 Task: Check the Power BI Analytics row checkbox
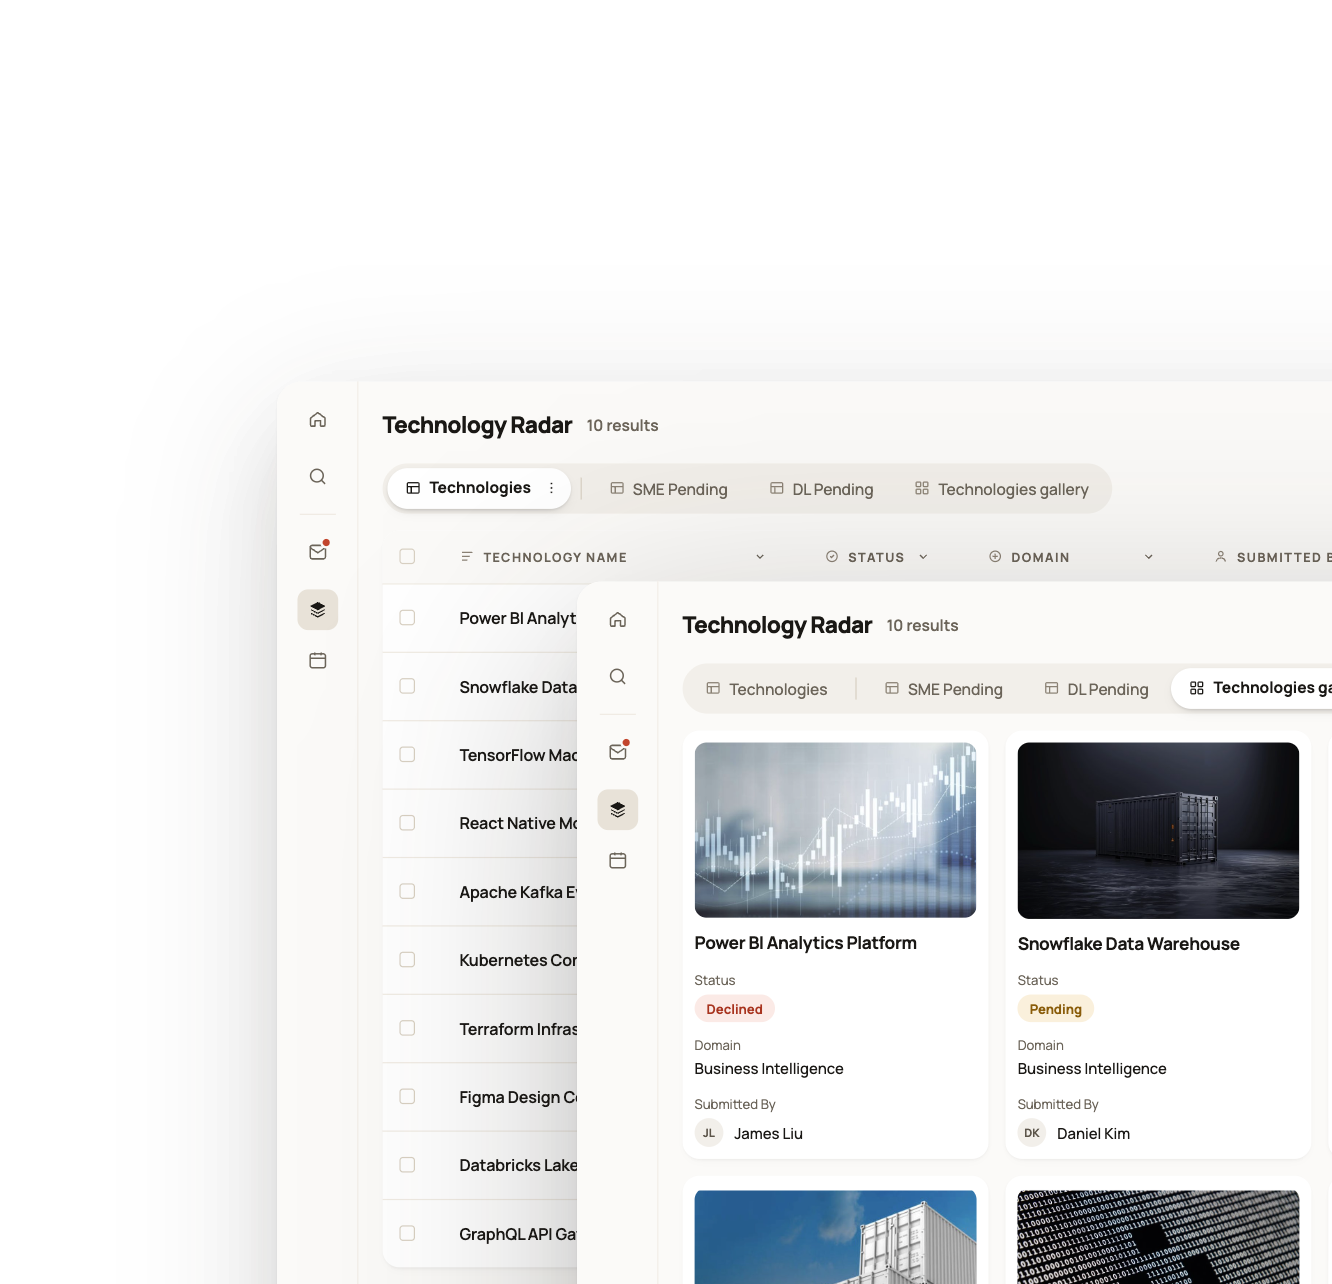(407, 618)
